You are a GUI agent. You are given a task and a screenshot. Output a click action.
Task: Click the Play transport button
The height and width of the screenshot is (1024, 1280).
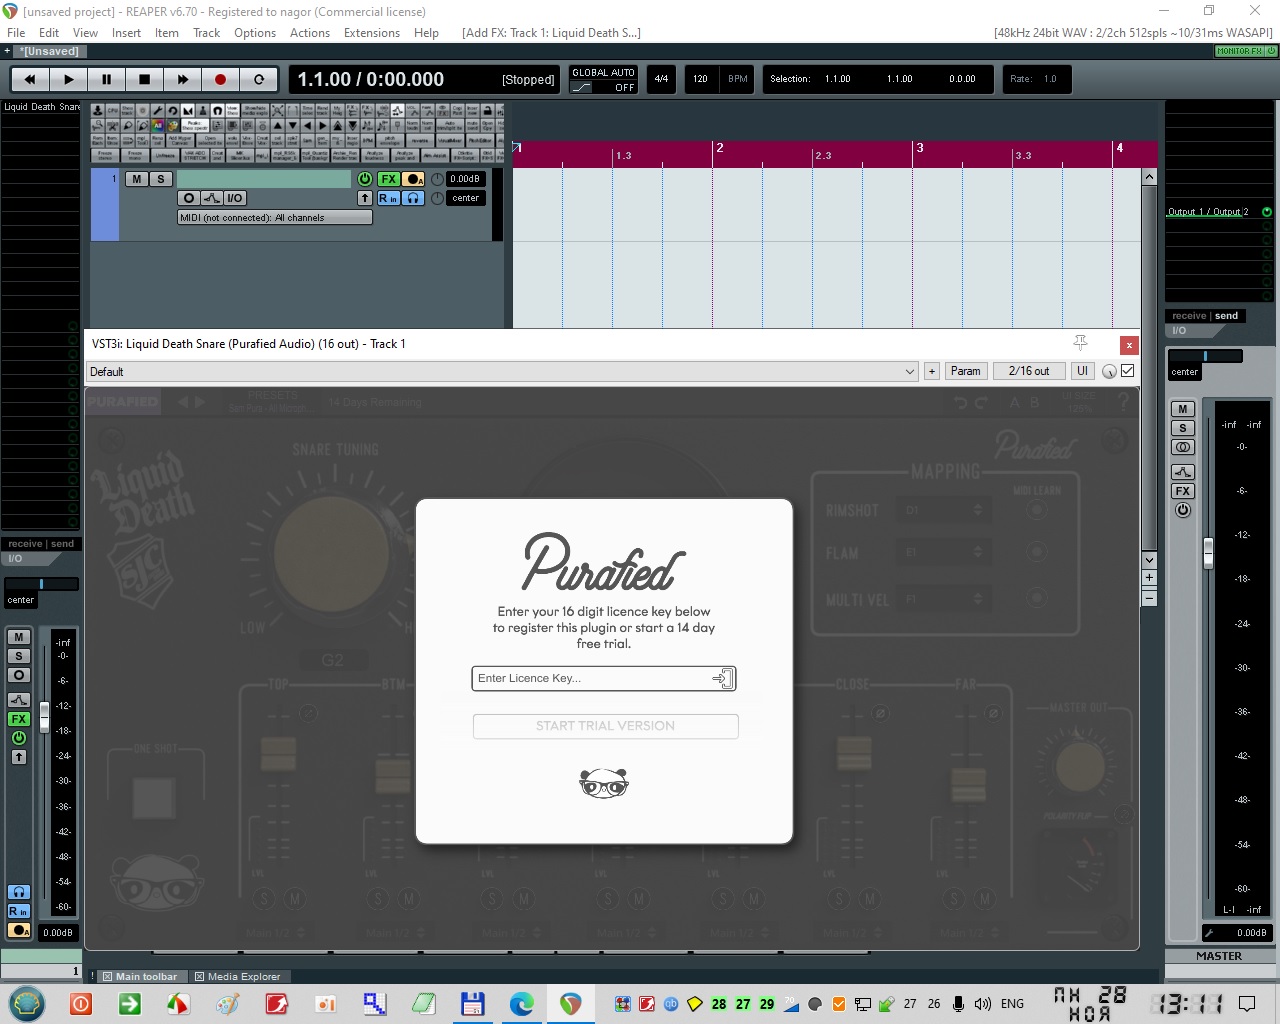(x=68, y=79)
